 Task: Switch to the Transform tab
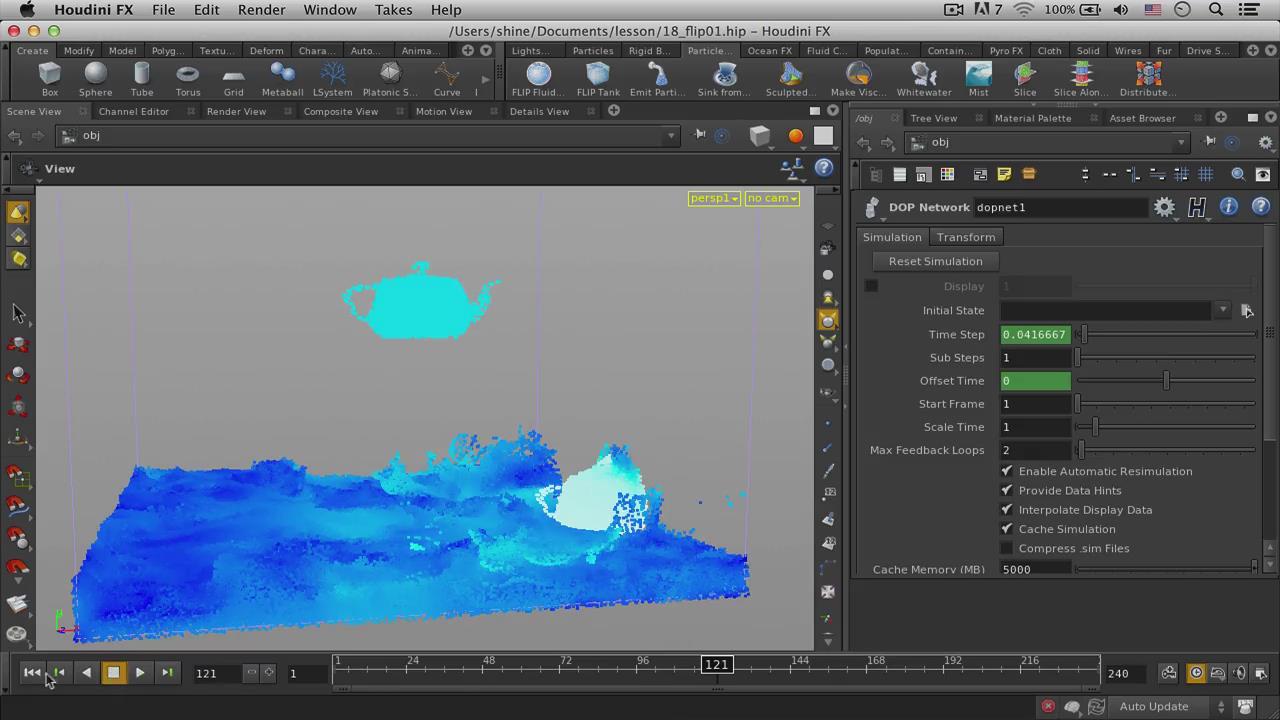point(966,237)
